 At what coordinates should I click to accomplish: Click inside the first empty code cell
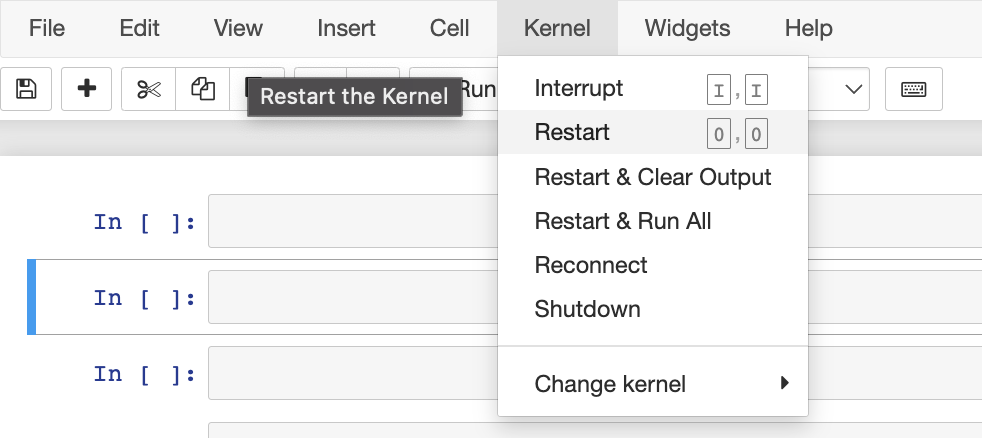pyautogui.click(x=353, y=221)
